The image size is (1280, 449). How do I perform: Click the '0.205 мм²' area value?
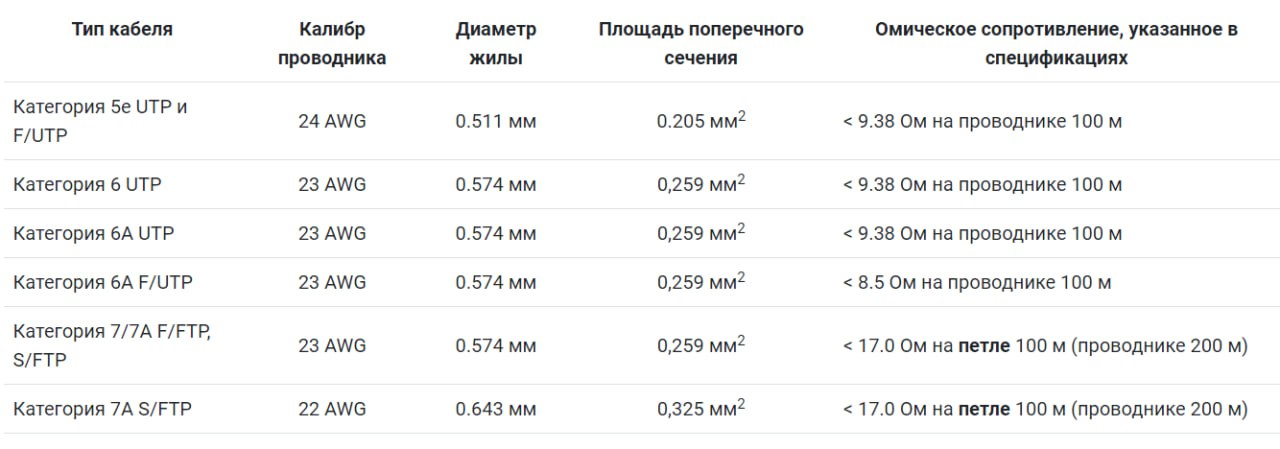[701, 121]
